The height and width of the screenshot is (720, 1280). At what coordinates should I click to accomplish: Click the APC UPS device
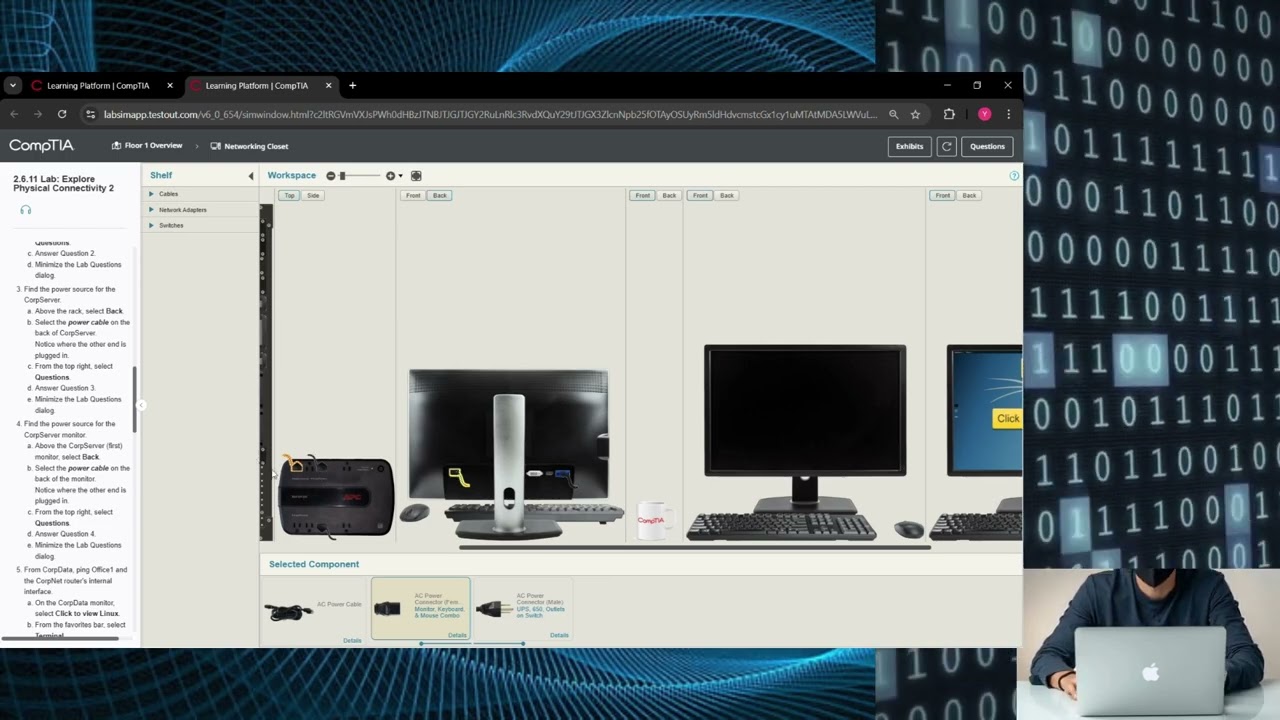coord(335,497)
